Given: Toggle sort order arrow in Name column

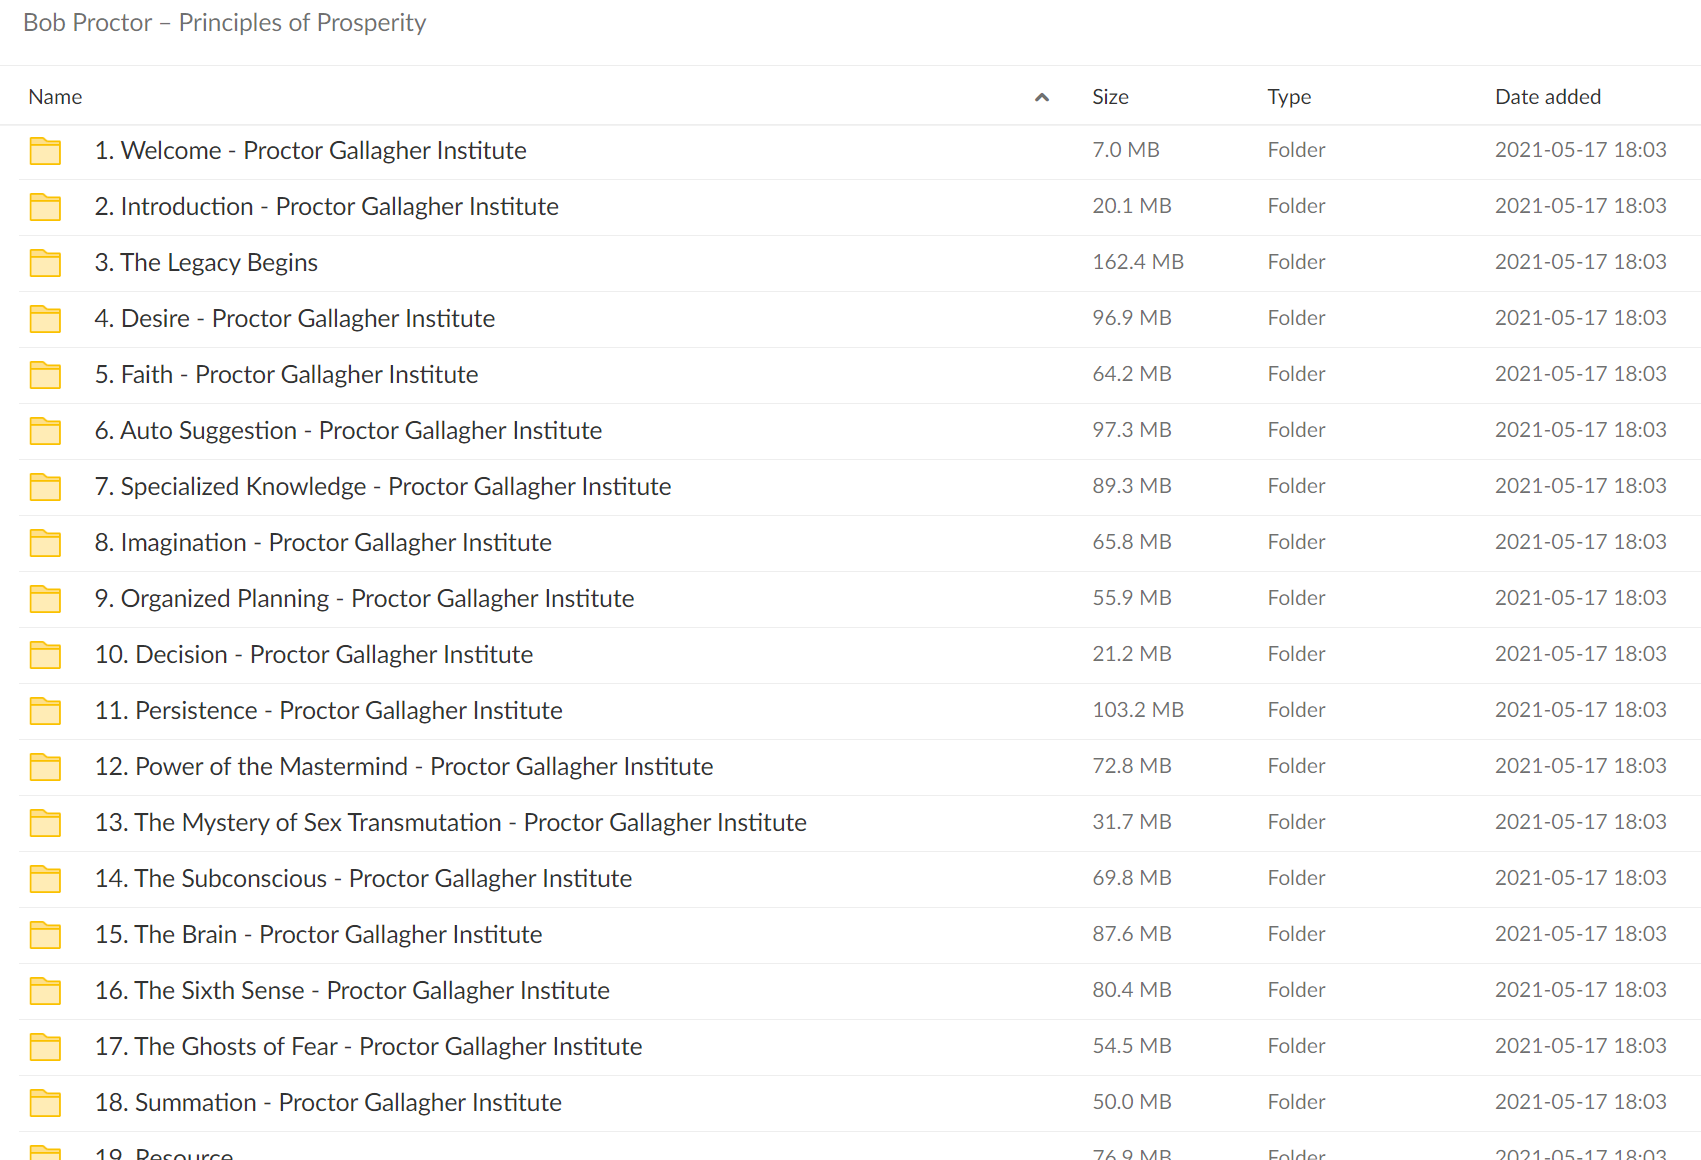Looking at the screenshot, I should (x=1042, y=97).
